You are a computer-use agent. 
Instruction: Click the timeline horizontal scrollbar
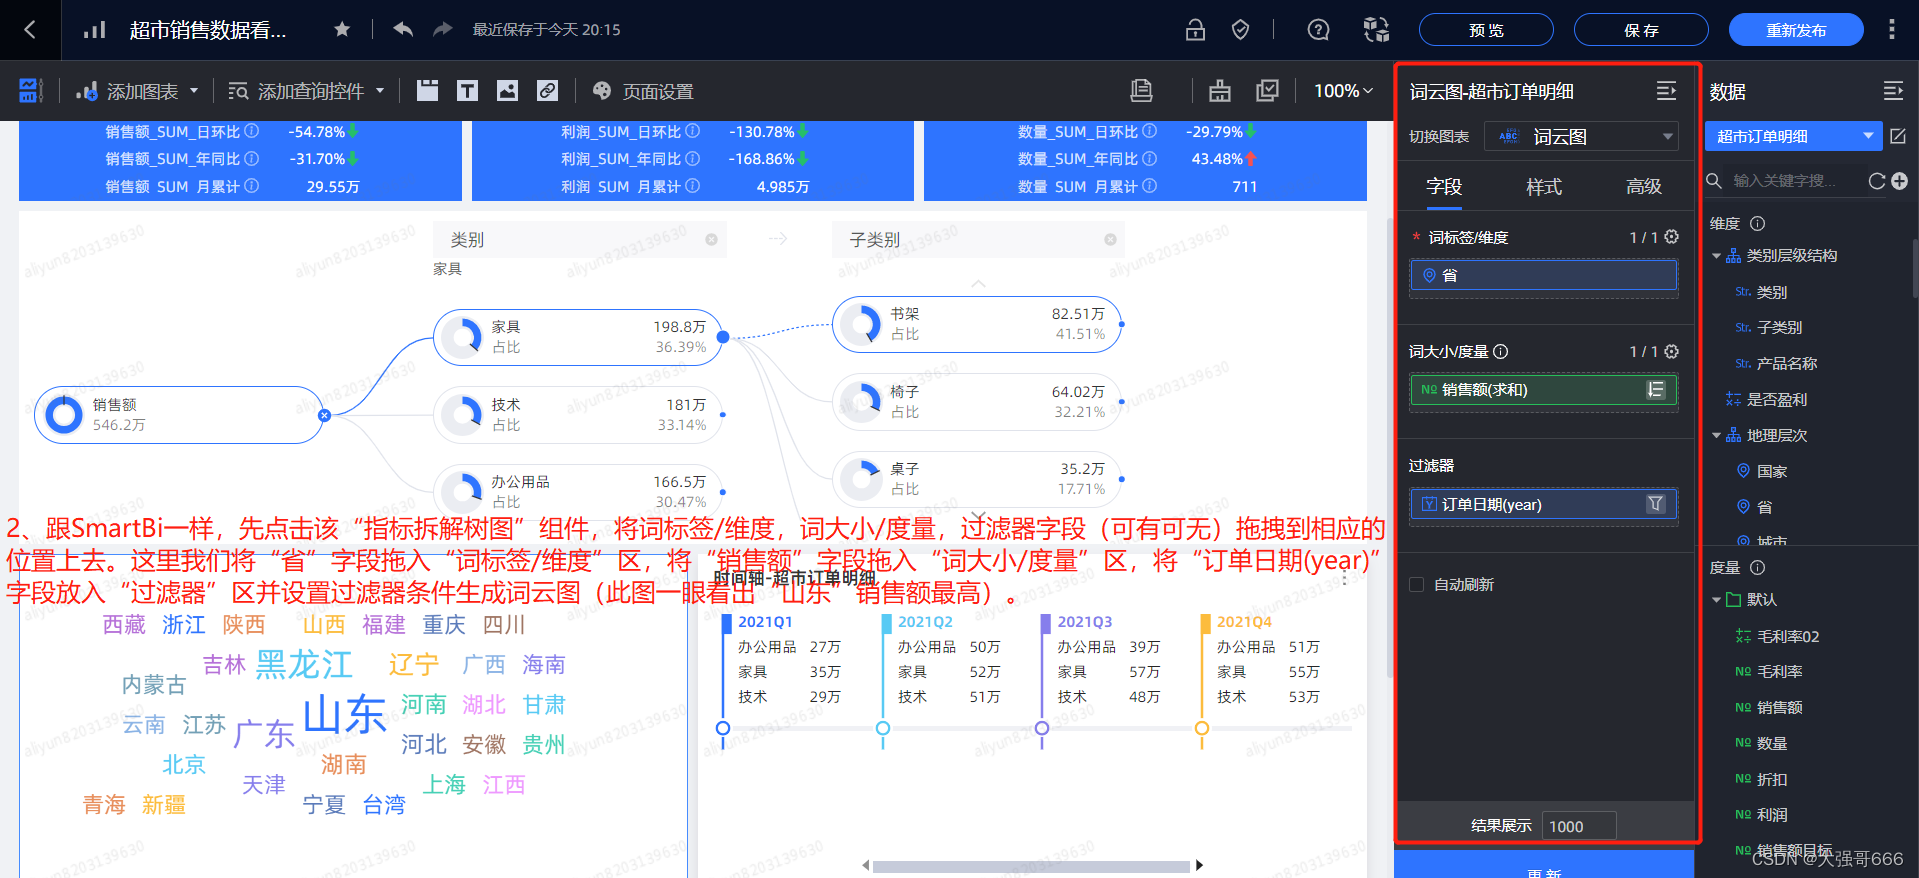pyautogui.click(x=1032, y=865)
